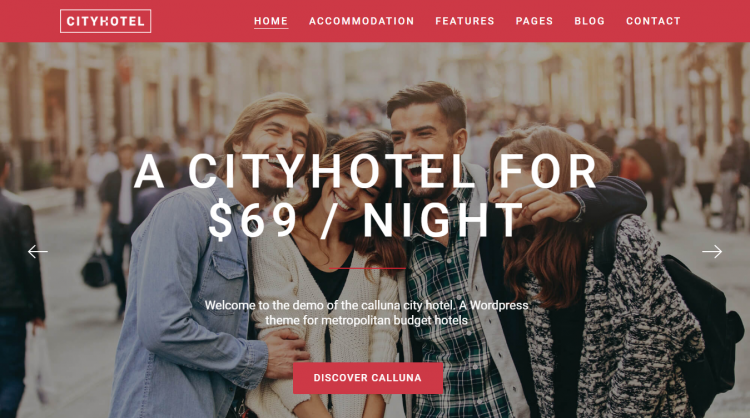Click the "$69 / NIGHT" headline text
This screenshot has height=418, width=750.
[x=366, y=220]
